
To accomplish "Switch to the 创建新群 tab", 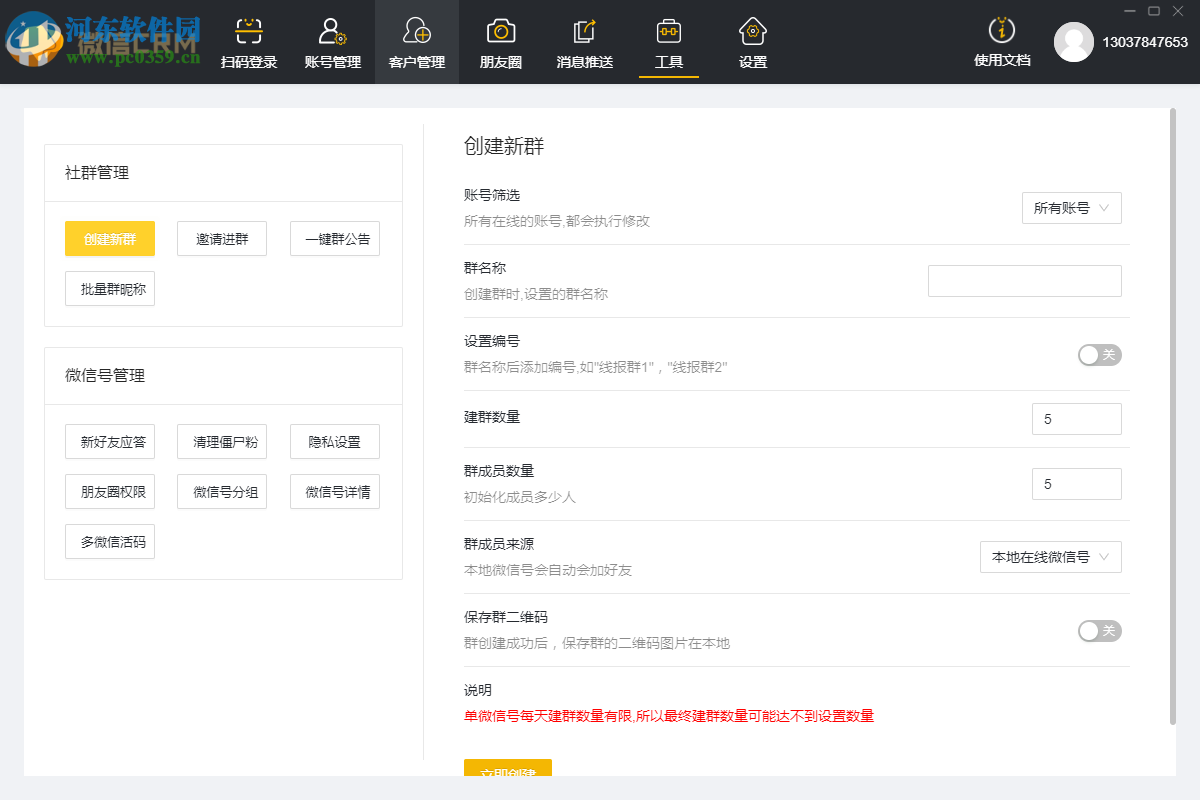I will pyautogui.click(x=109, y=238).
